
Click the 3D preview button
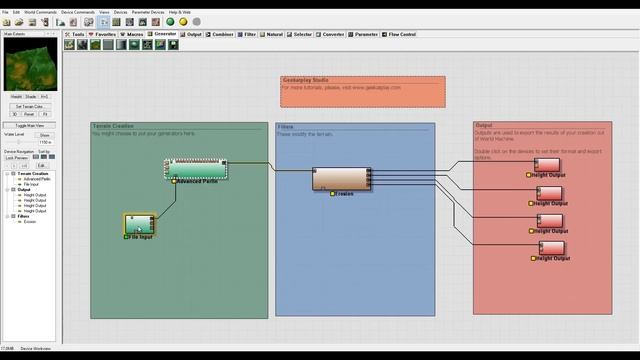[x=15, y=114]
